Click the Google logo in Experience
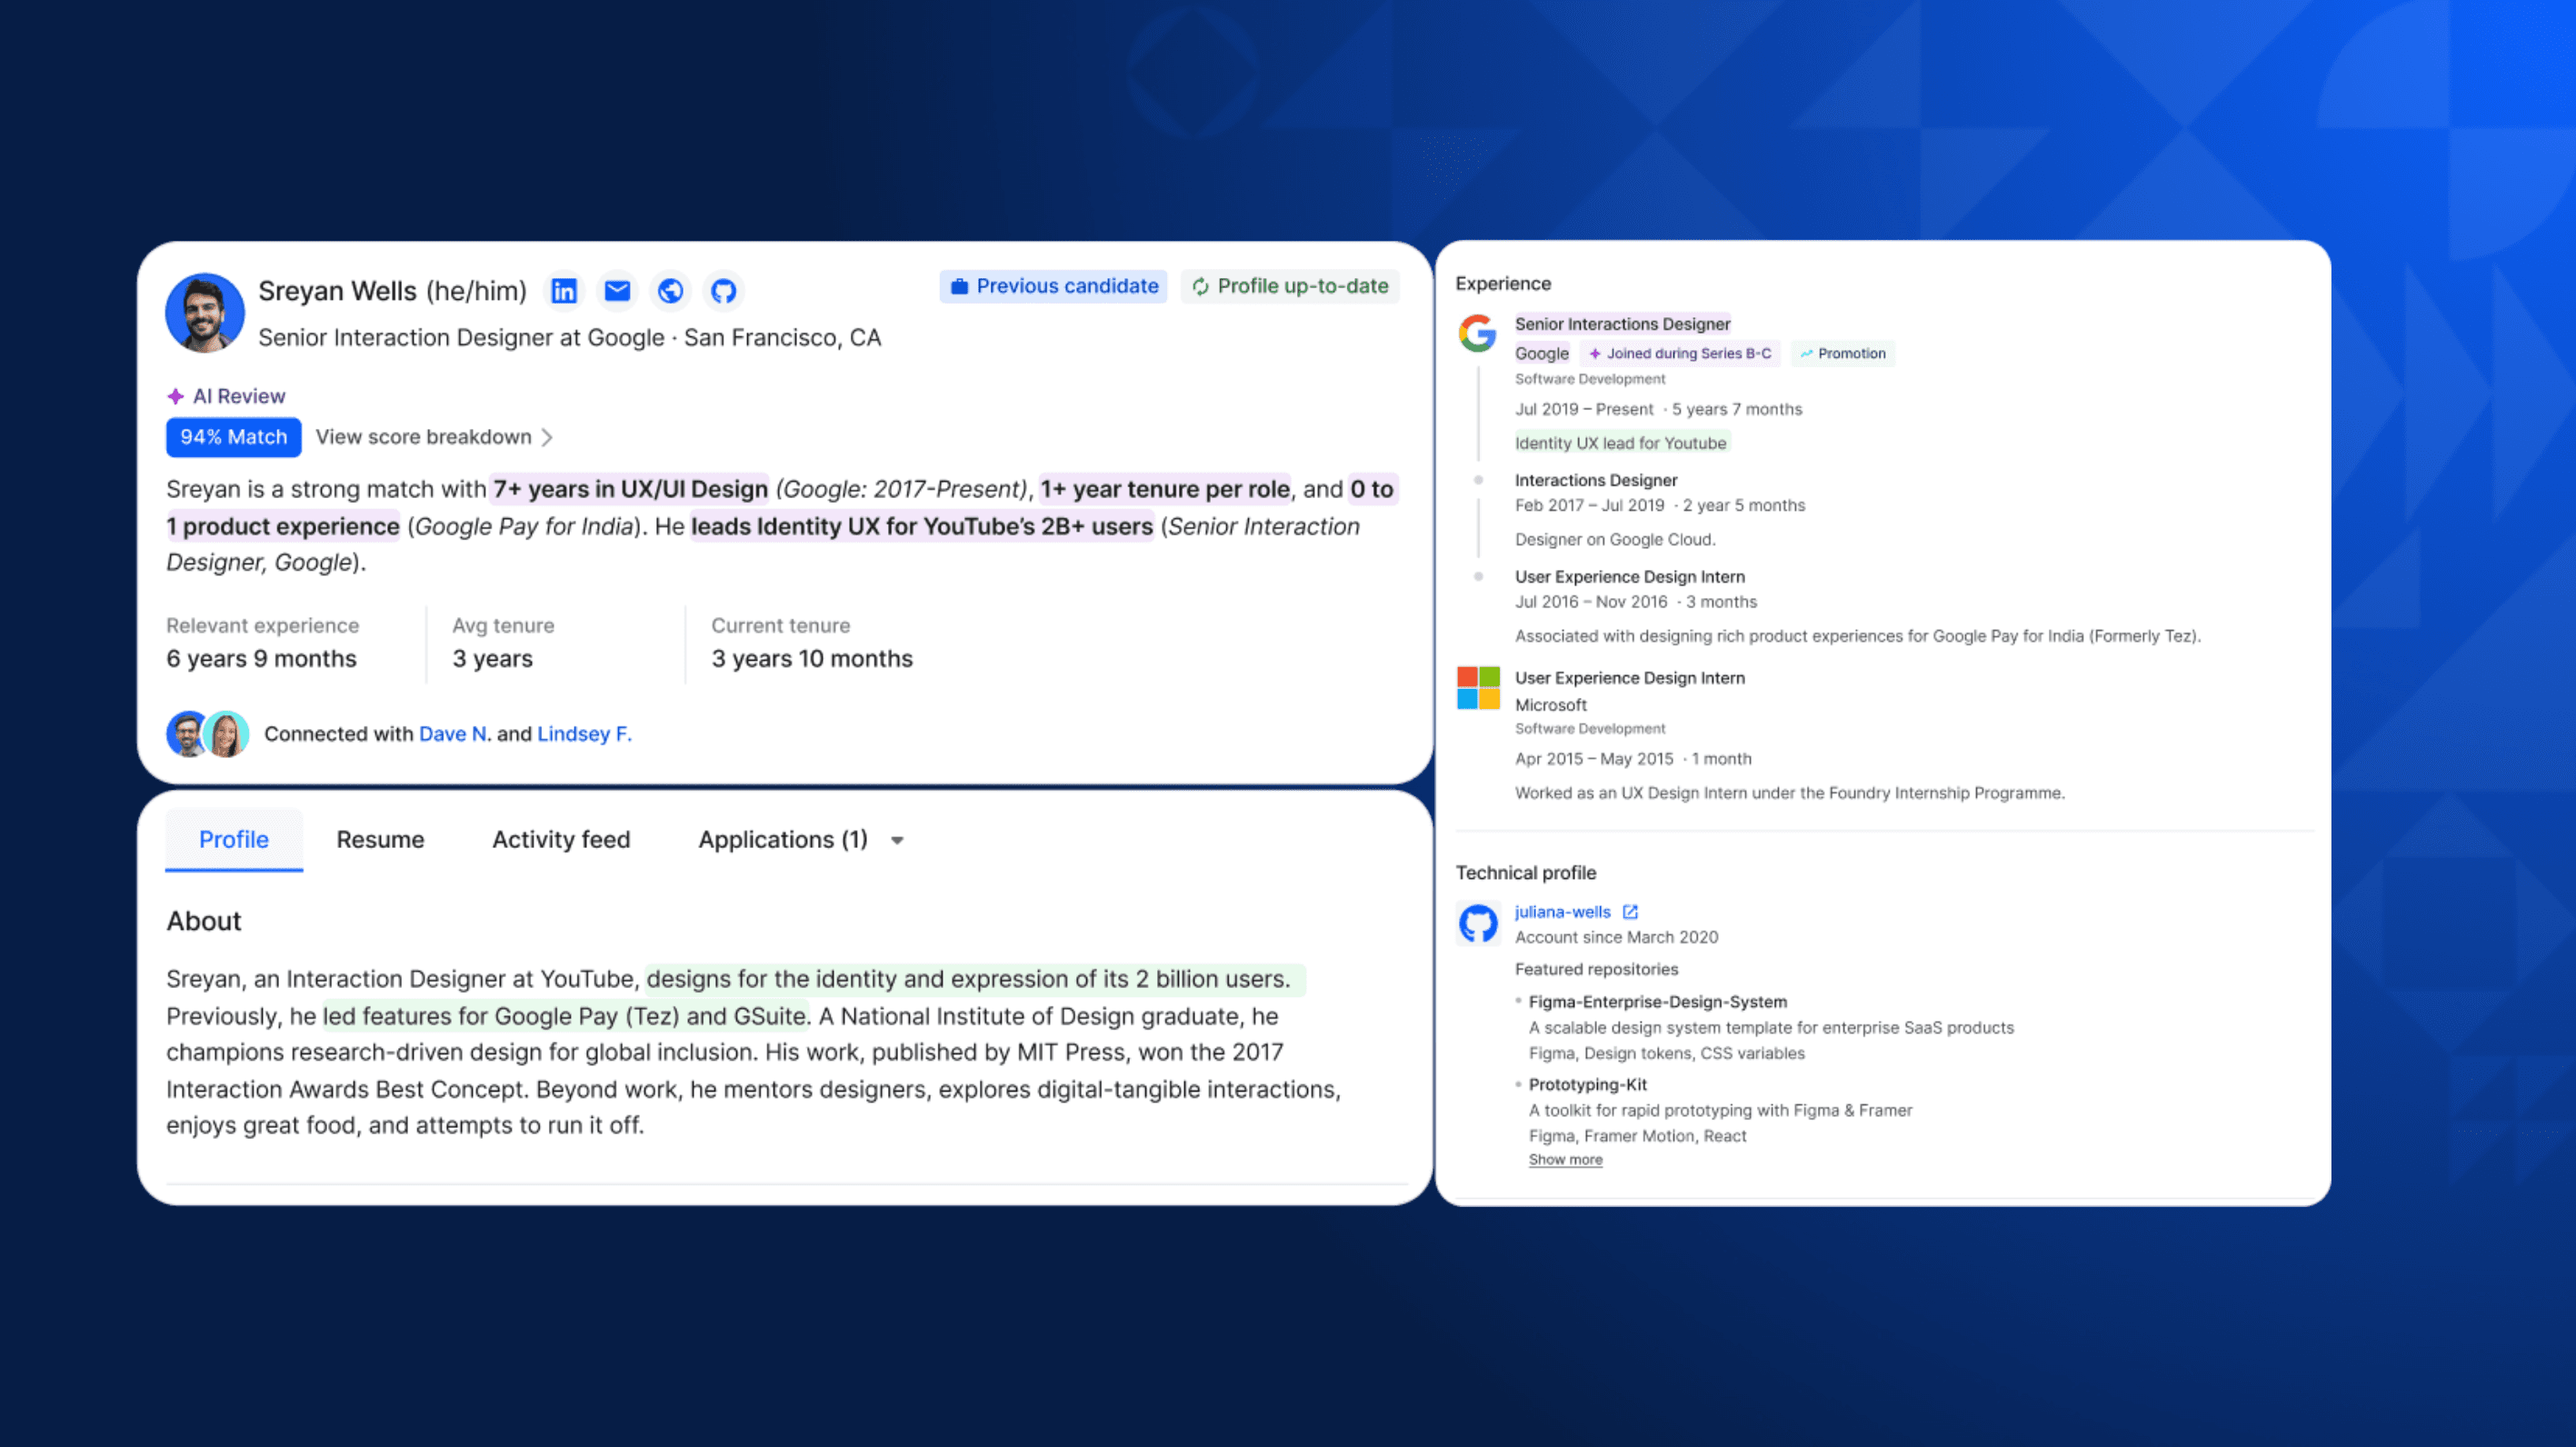The width and height of the screenshot is (2576, 1447). pos(1477,333)
